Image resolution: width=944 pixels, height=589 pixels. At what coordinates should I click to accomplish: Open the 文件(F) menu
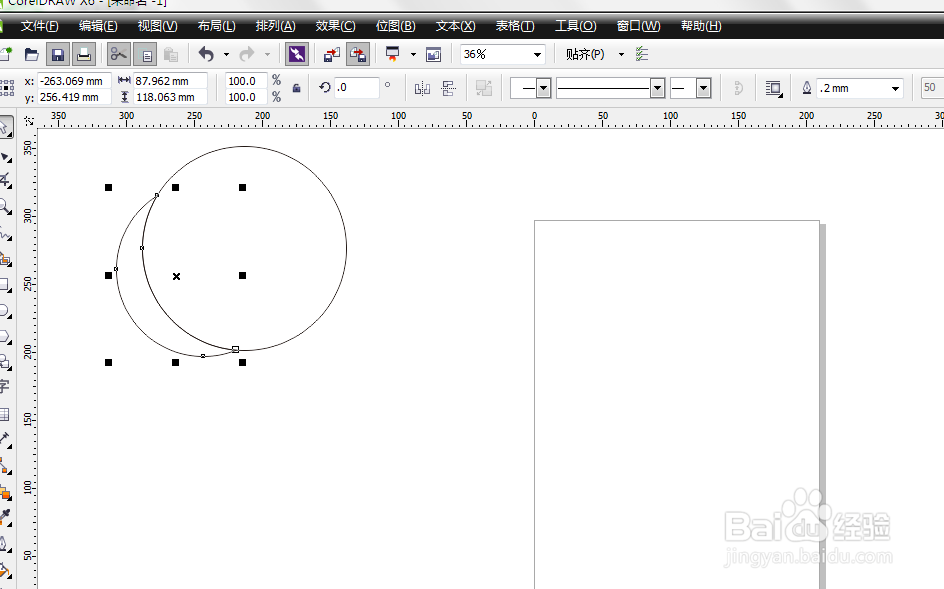click(x=39, y=26)
